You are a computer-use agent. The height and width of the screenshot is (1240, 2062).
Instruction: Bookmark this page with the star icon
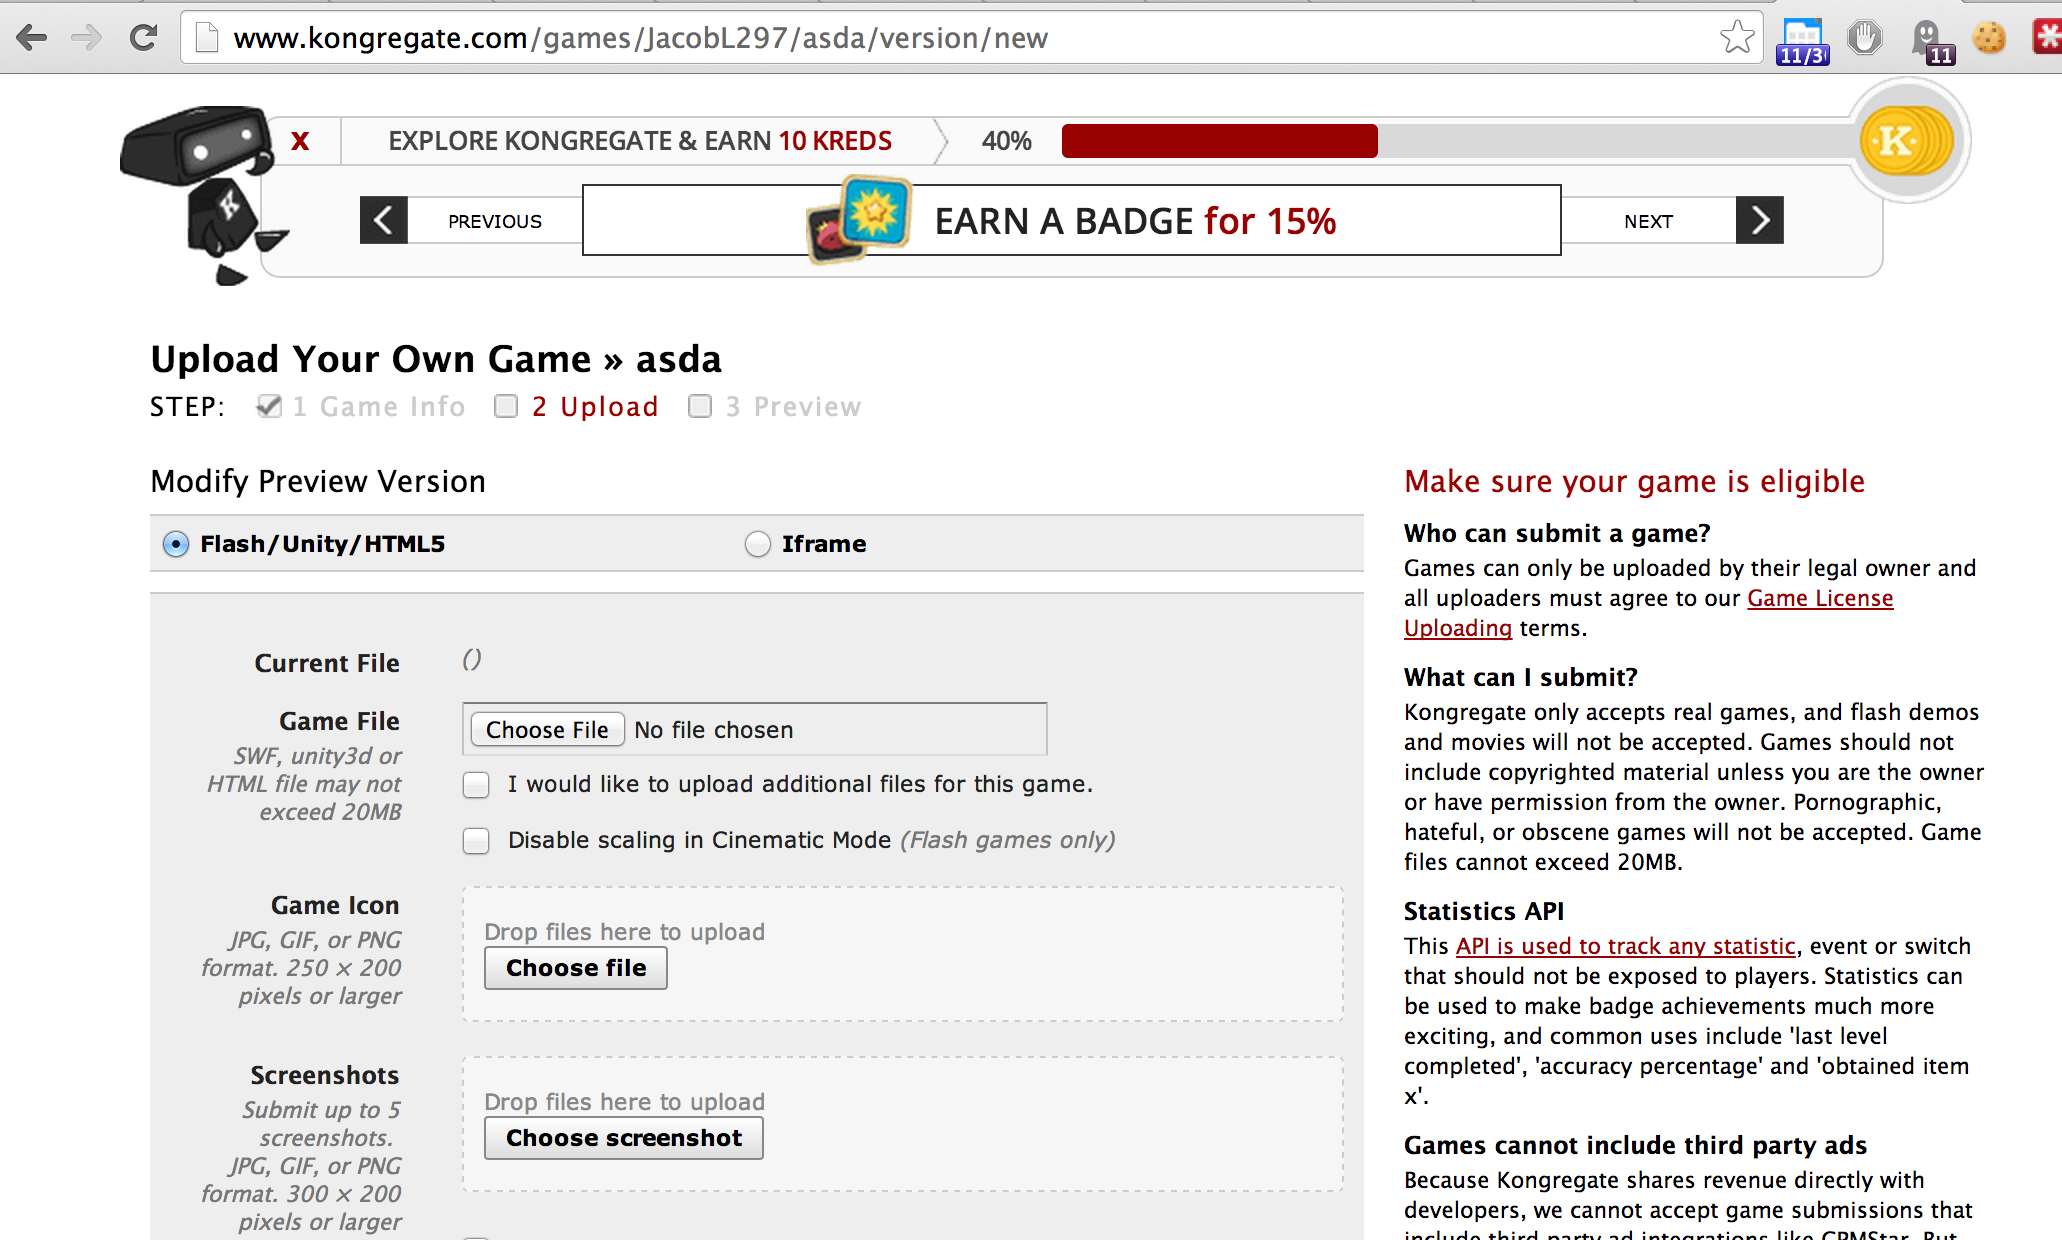[x=1737, y=38]
